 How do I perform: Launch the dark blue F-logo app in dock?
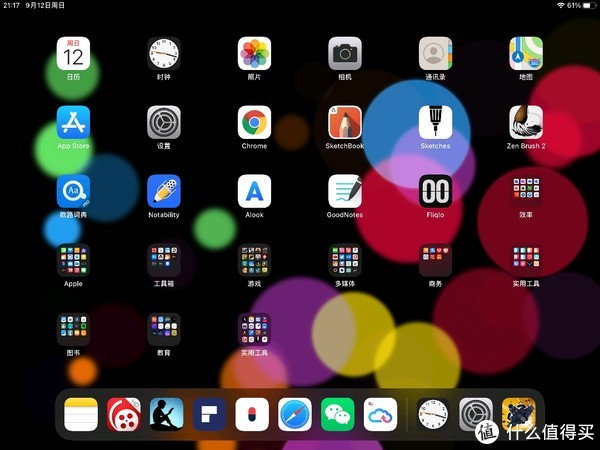tap(209, 414)
